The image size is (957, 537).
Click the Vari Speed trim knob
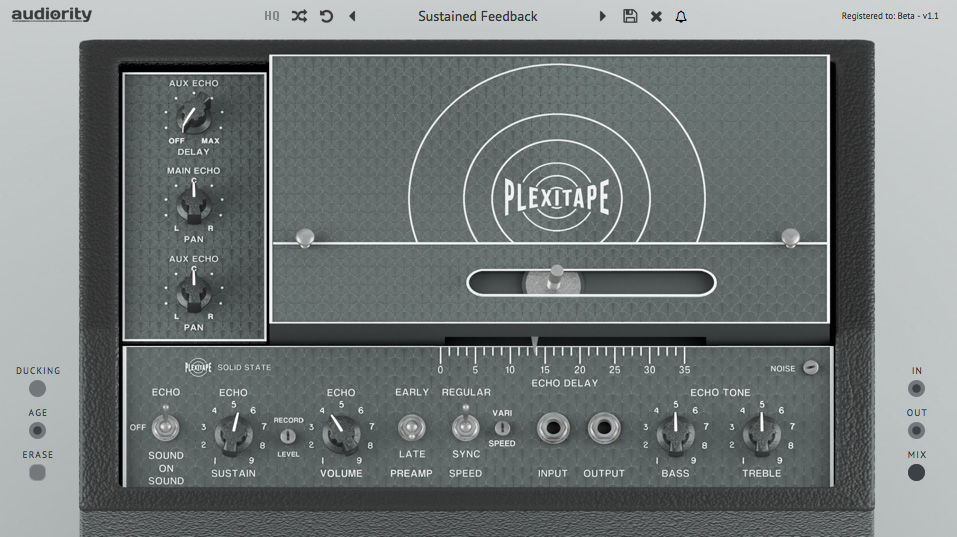502,428
